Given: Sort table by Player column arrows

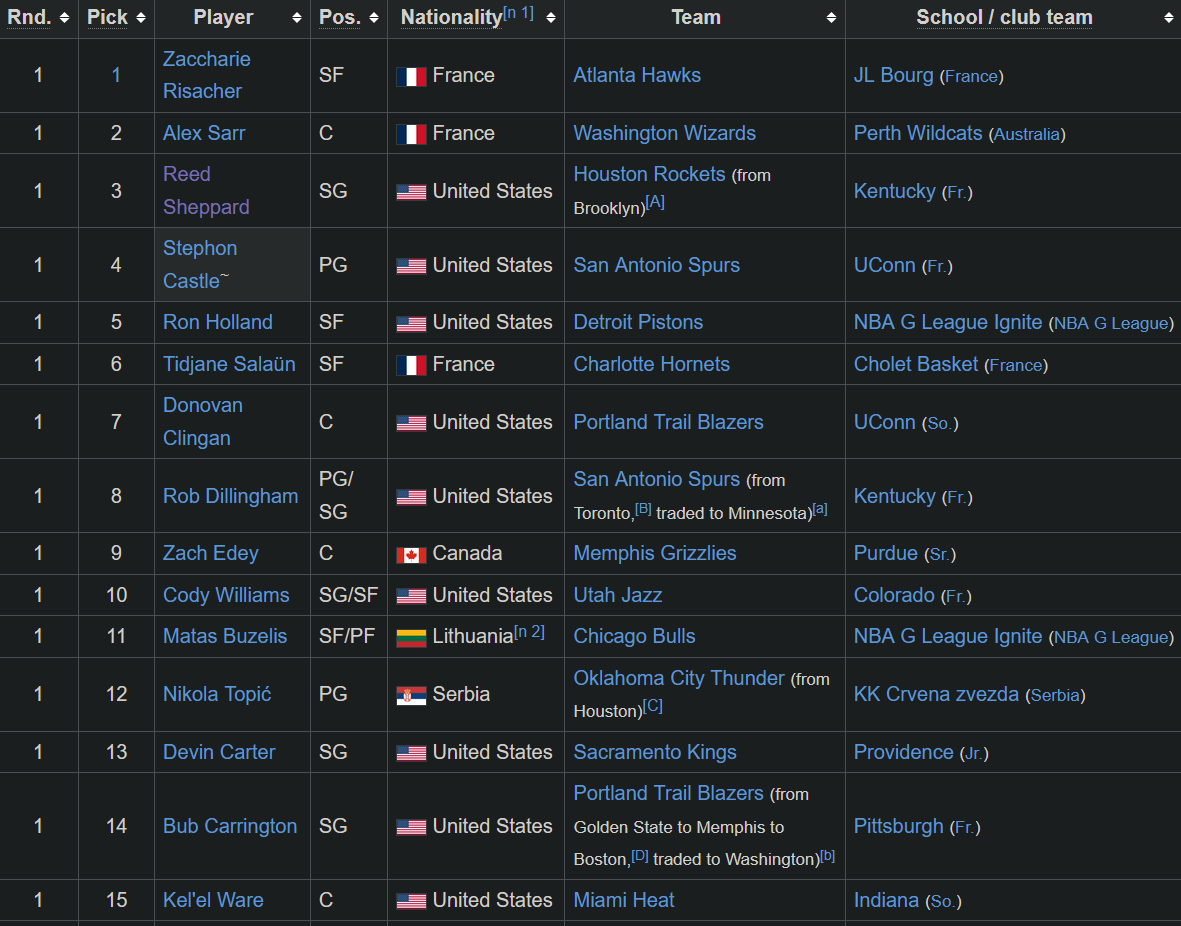Looking at the screenshot, I should pyautogui.click(x=297, y=17).
